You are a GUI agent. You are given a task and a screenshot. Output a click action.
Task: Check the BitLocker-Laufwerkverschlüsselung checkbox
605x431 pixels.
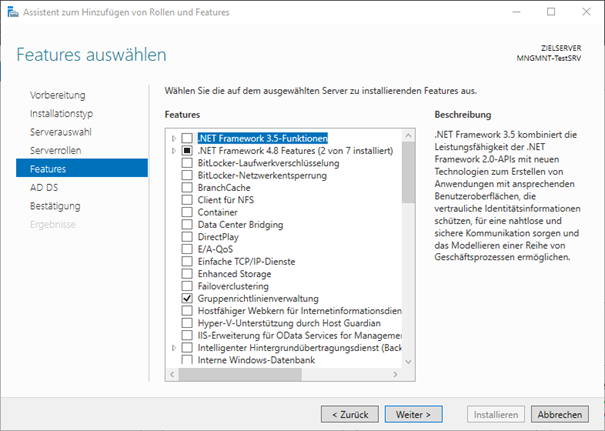point(187,162)
